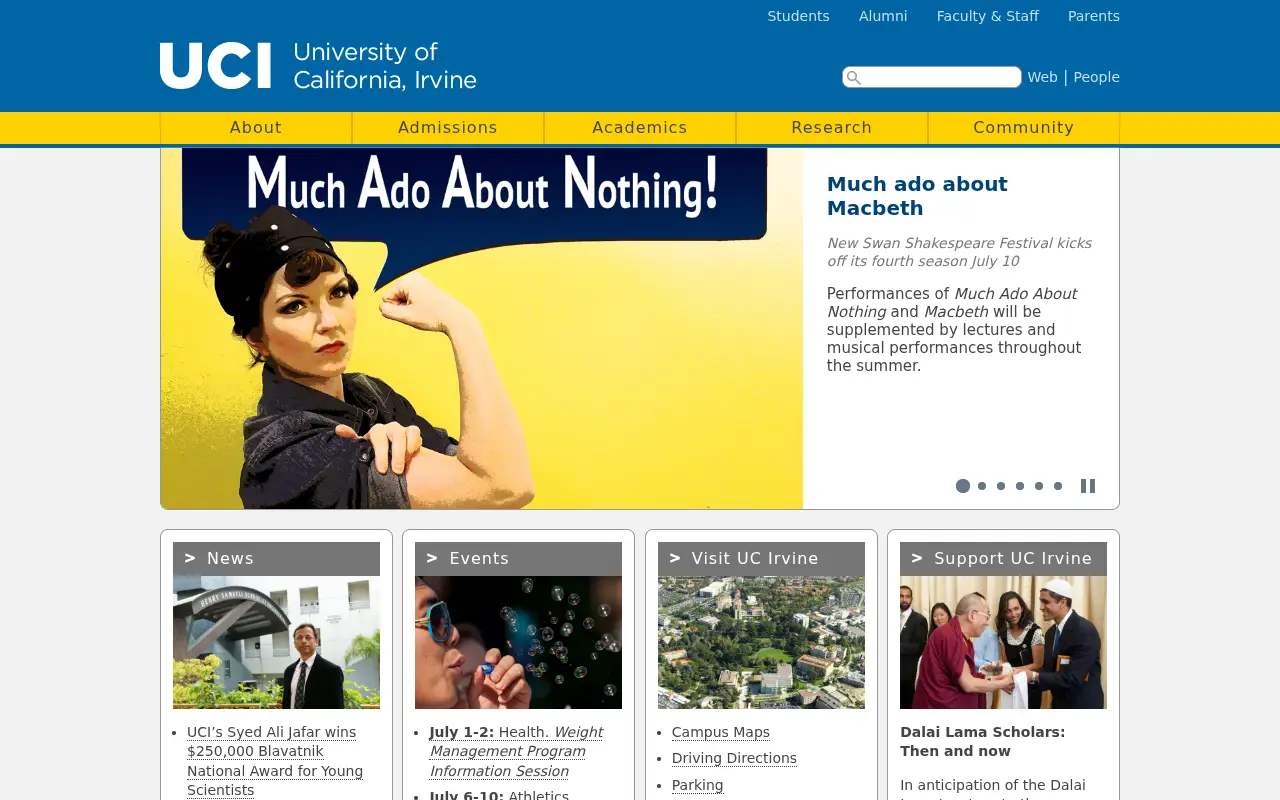Select the second slideshow dot
Image resolution: width=1280 pixels, height=800 pixels.
pyautogui.click(x=982, y=486)
